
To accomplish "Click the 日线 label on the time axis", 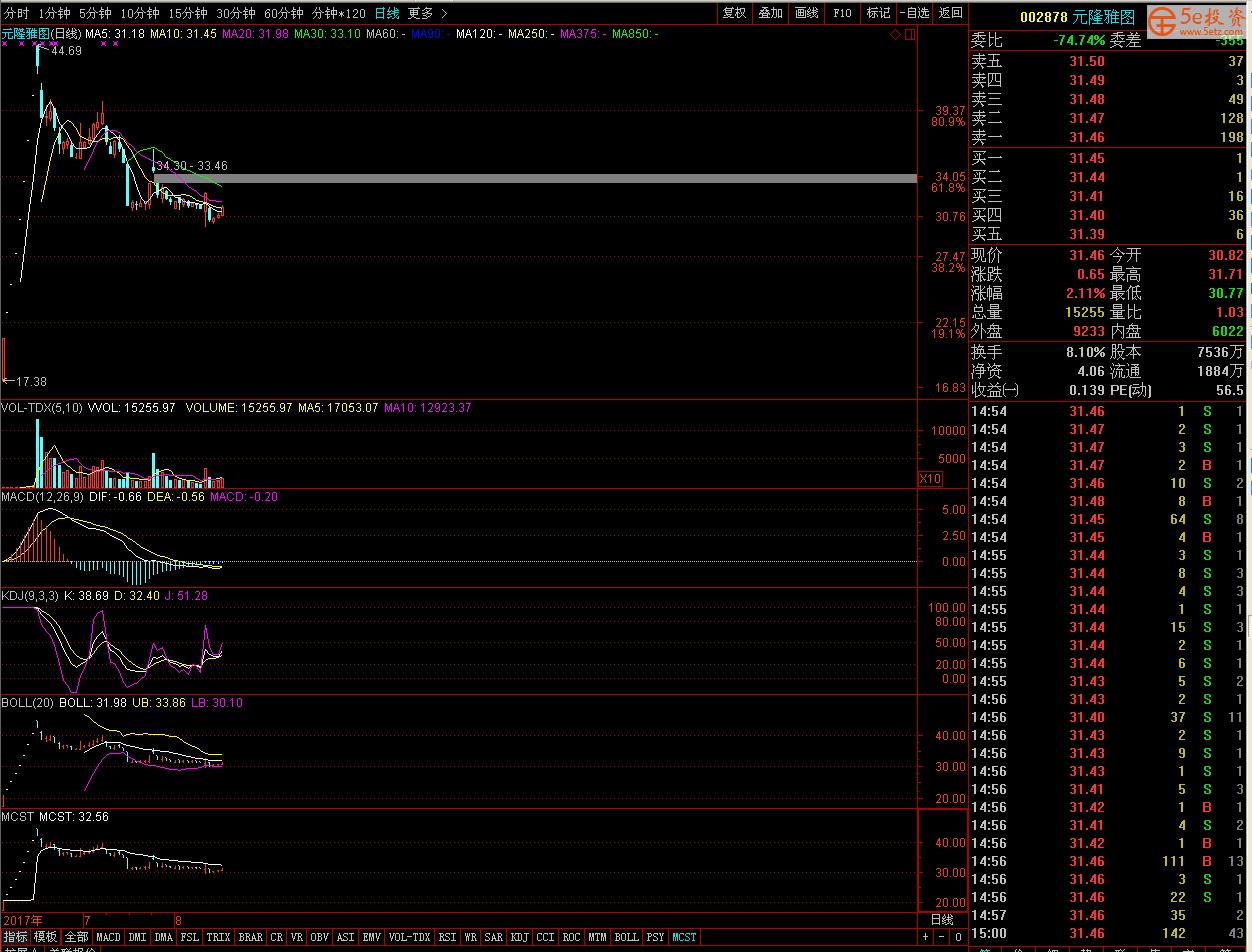I will point(942,919).
